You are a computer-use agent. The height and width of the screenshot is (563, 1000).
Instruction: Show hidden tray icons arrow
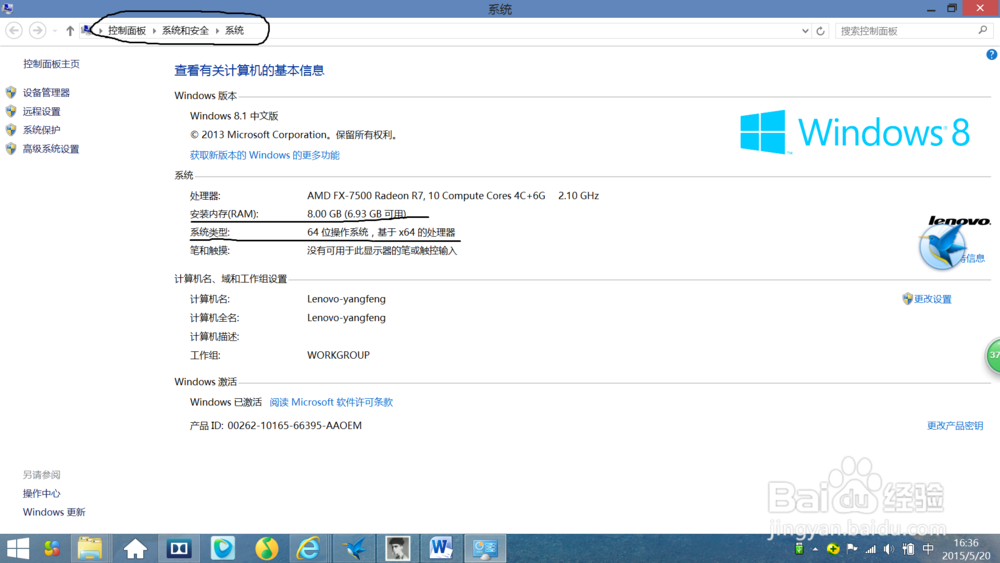coord(815,549)
